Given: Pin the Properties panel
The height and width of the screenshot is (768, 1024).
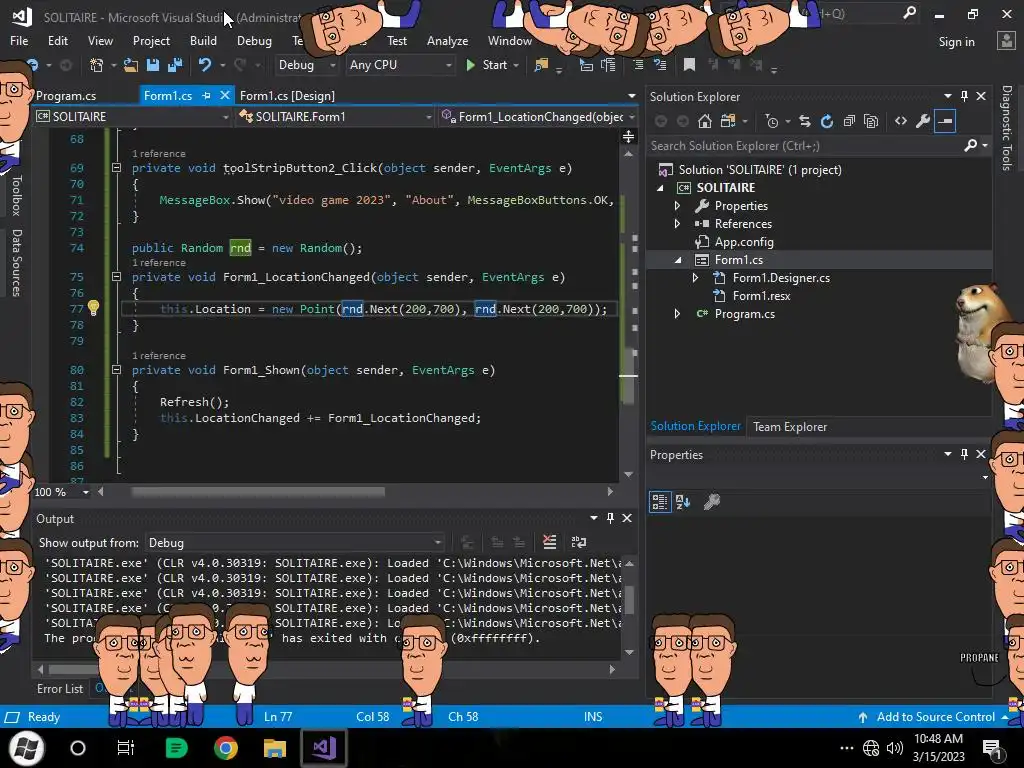Looking at the screenshot, I should pos(965,454).
